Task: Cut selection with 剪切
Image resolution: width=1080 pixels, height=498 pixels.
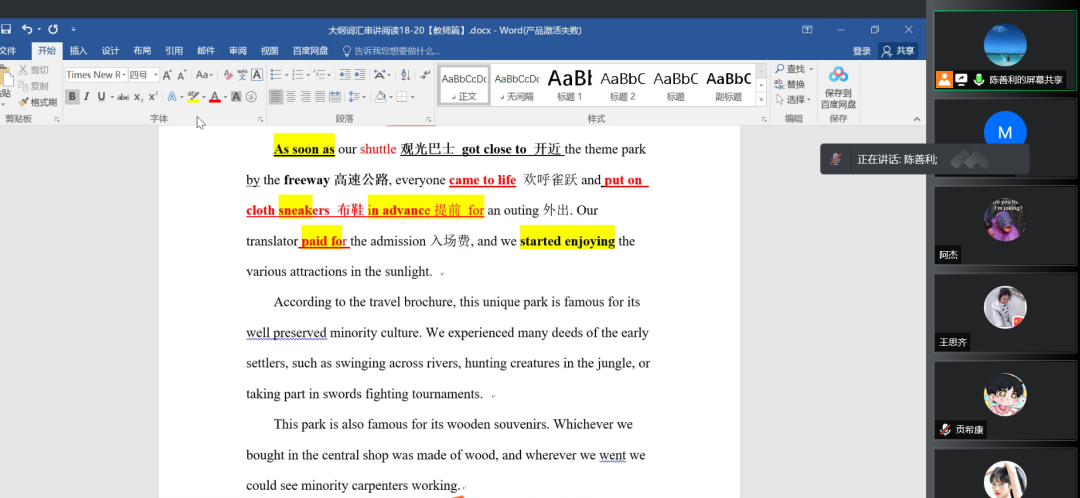Action: tap(33, 70)
